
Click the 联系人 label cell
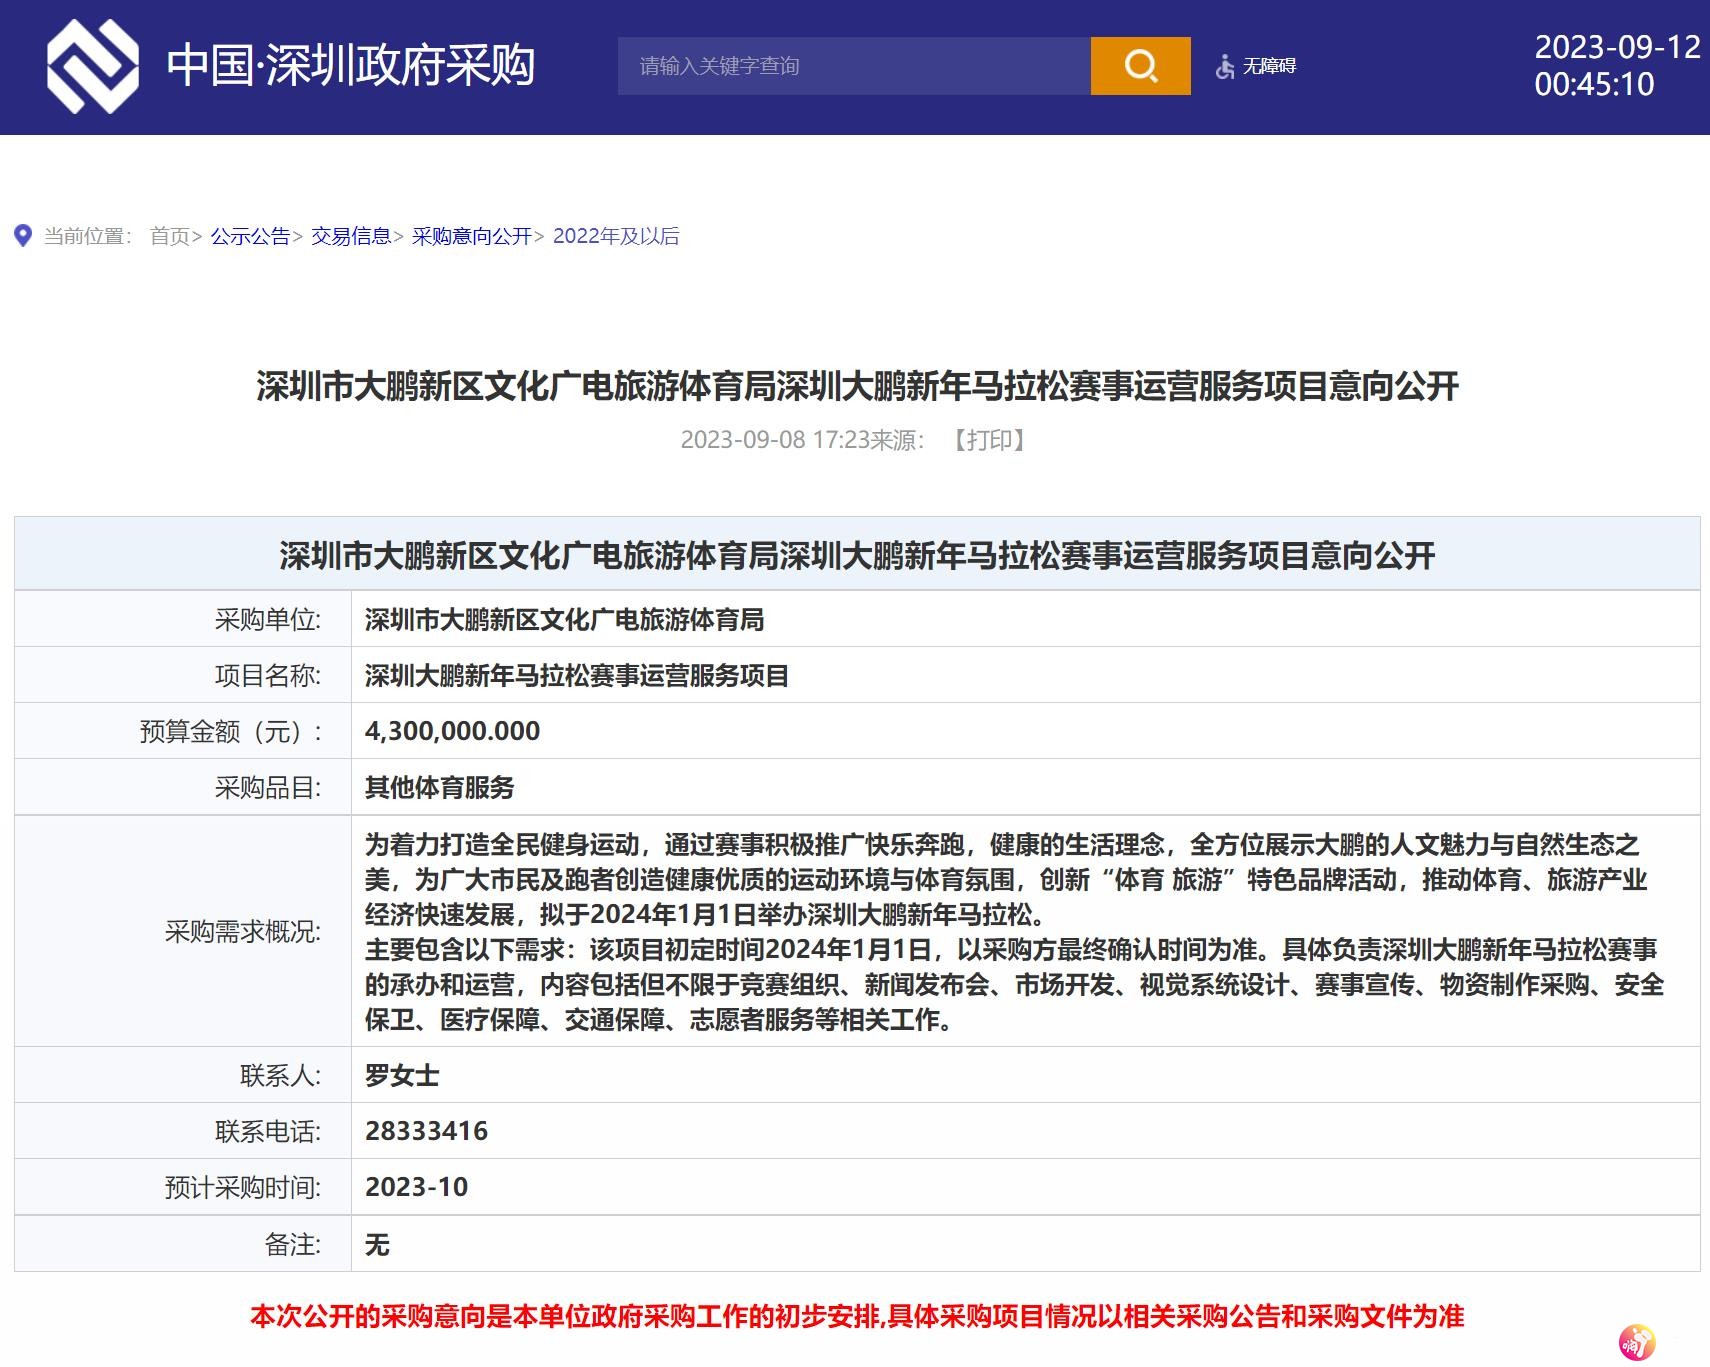pos(183,1076)
